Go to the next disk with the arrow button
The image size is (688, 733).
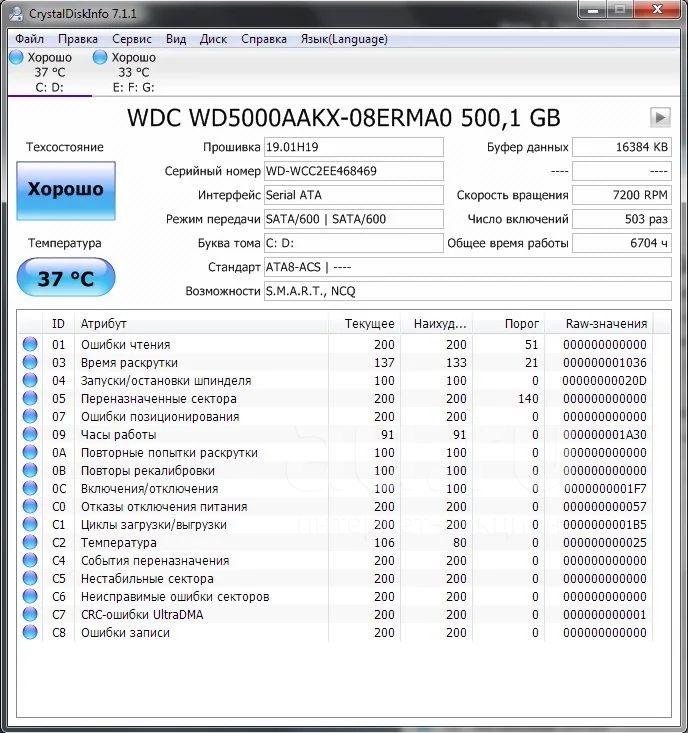tap(660, 117)
